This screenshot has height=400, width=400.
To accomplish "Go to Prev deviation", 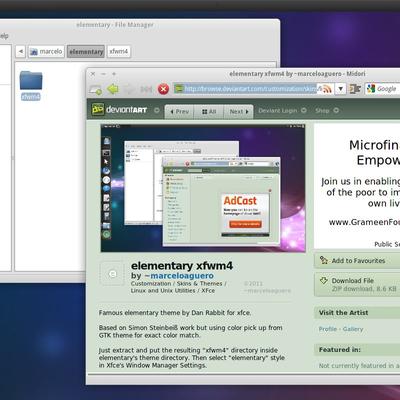I will pyautogui.click(x=179, y=112).
